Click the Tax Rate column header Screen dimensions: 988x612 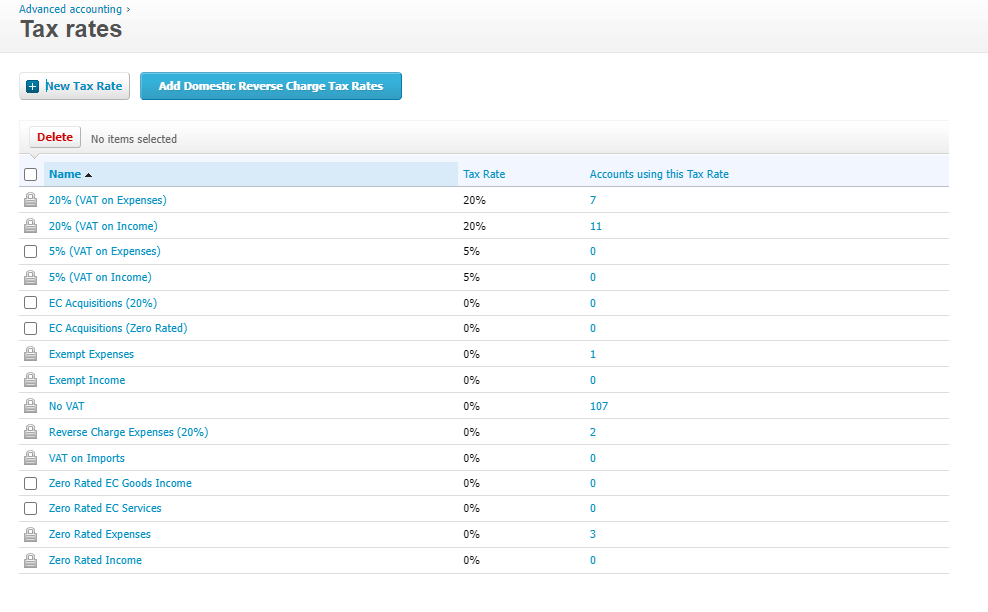pyautogui.click(x=484, y=174)
